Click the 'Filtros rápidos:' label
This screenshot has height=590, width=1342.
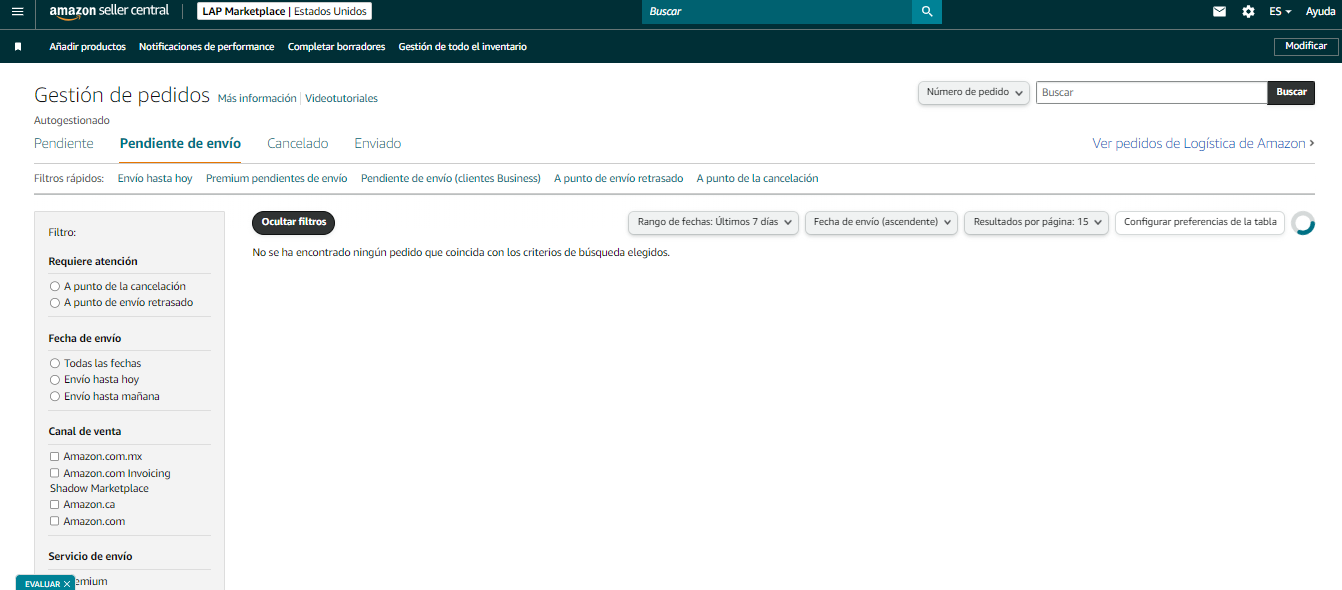coord(69,178)
